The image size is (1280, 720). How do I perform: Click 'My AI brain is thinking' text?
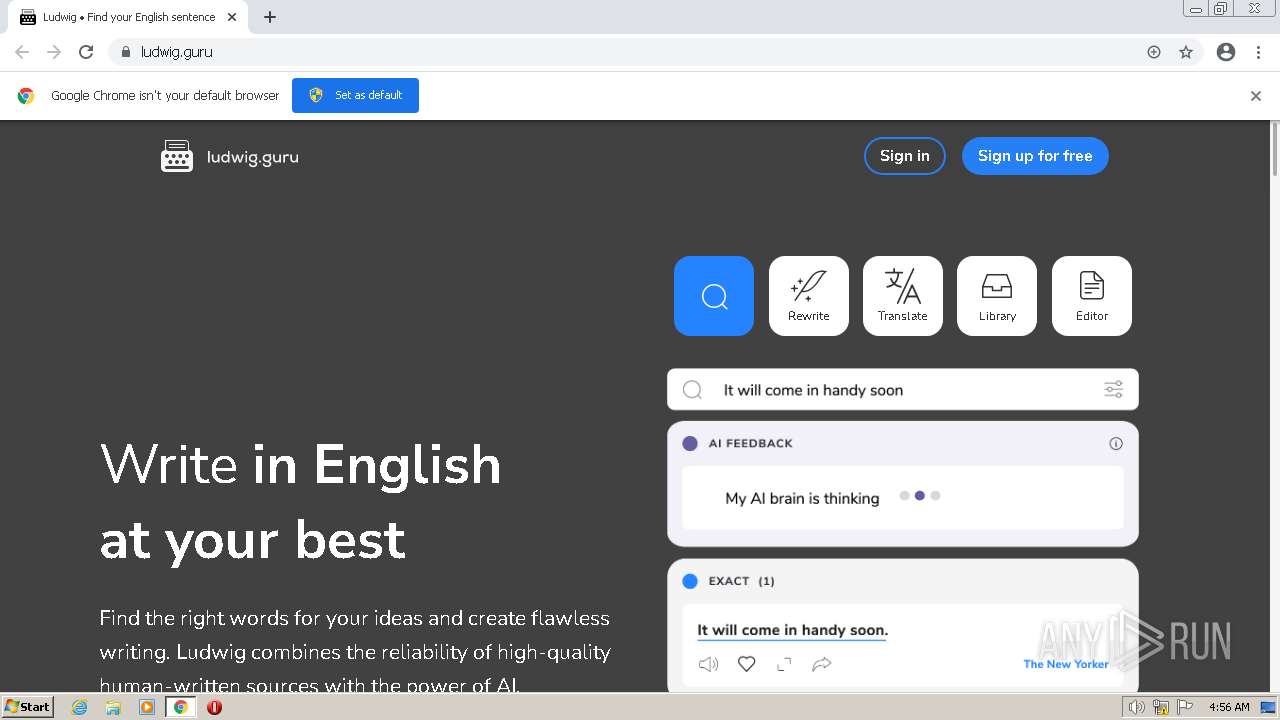tap(802, 498)
